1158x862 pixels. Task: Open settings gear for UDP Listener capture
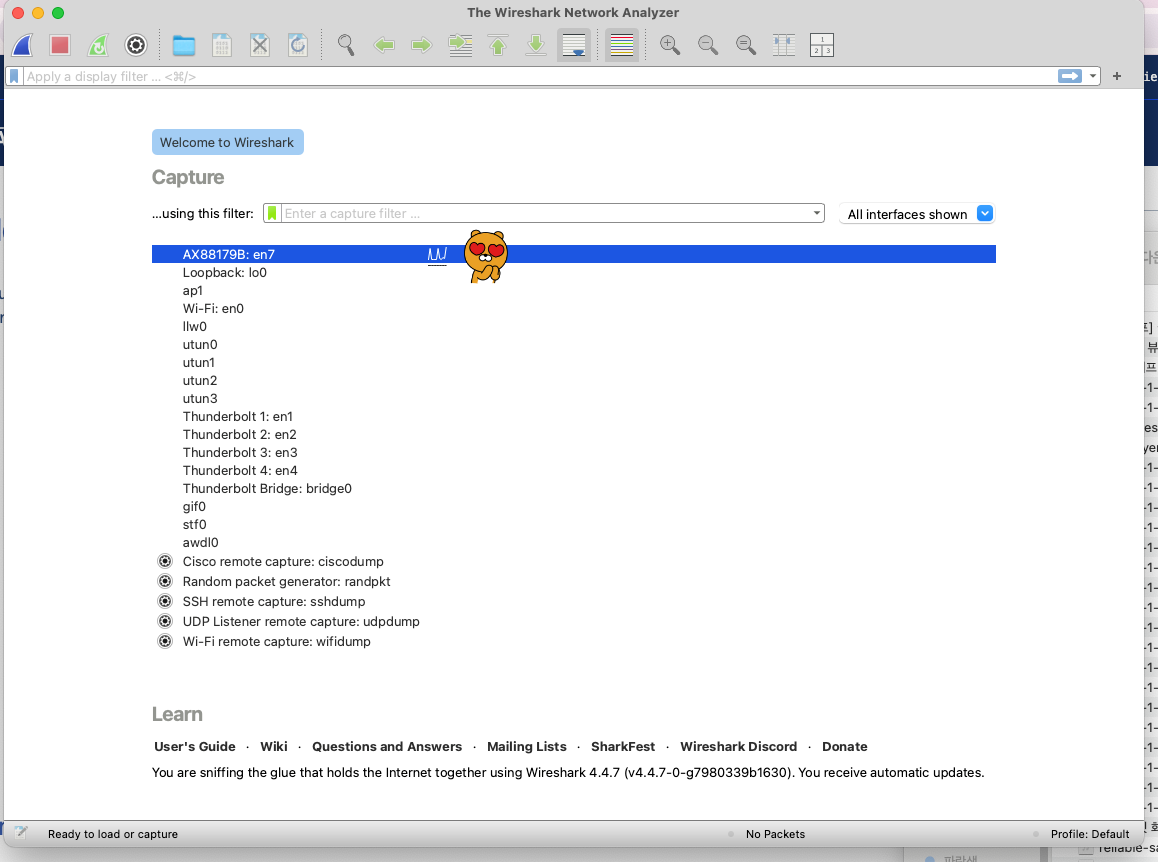[x=165, y=621]
